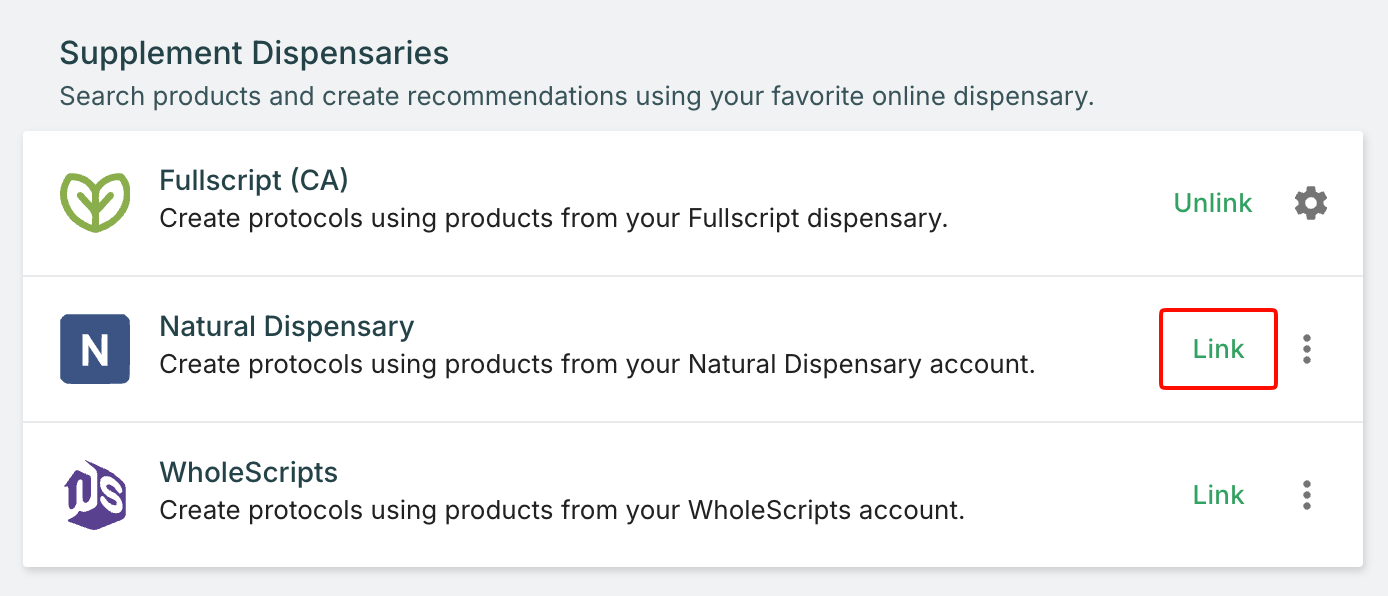
Task: Click the Fullscript green leaf logo
Action: click(94, 203)
